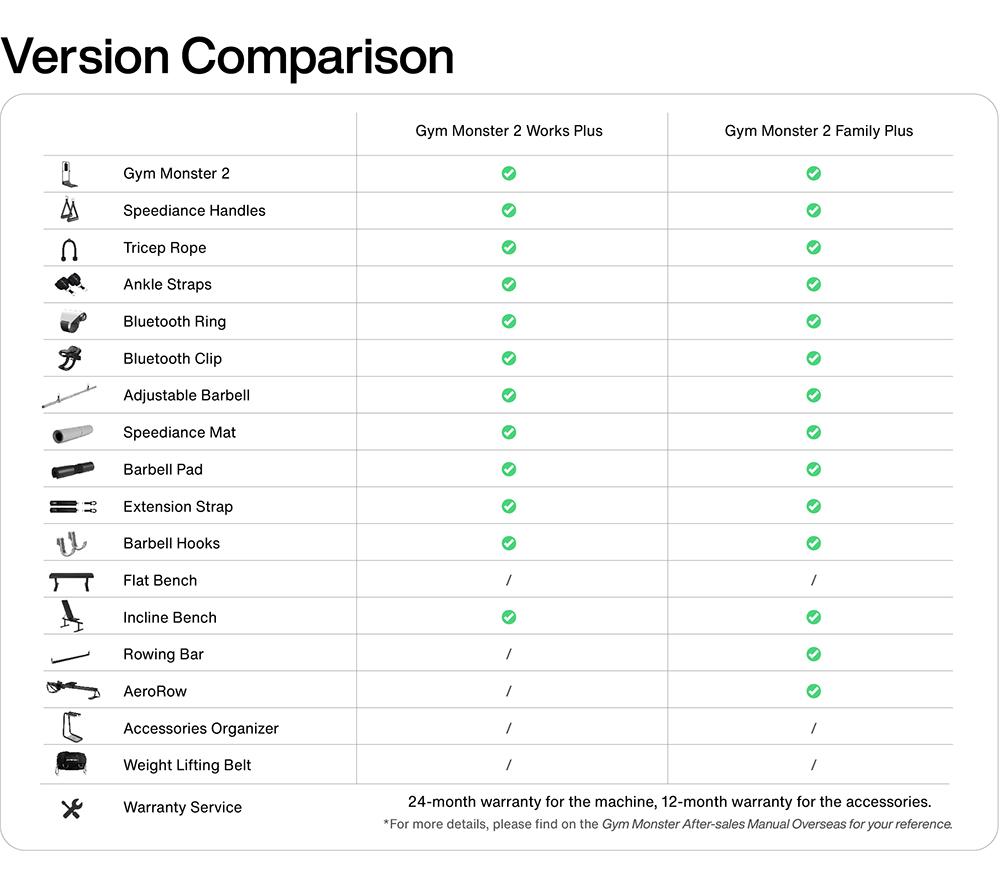The image size is (1000, 887).
Task: Click Incline Bench checkmark under Works Plus
Action: point(508,617)
